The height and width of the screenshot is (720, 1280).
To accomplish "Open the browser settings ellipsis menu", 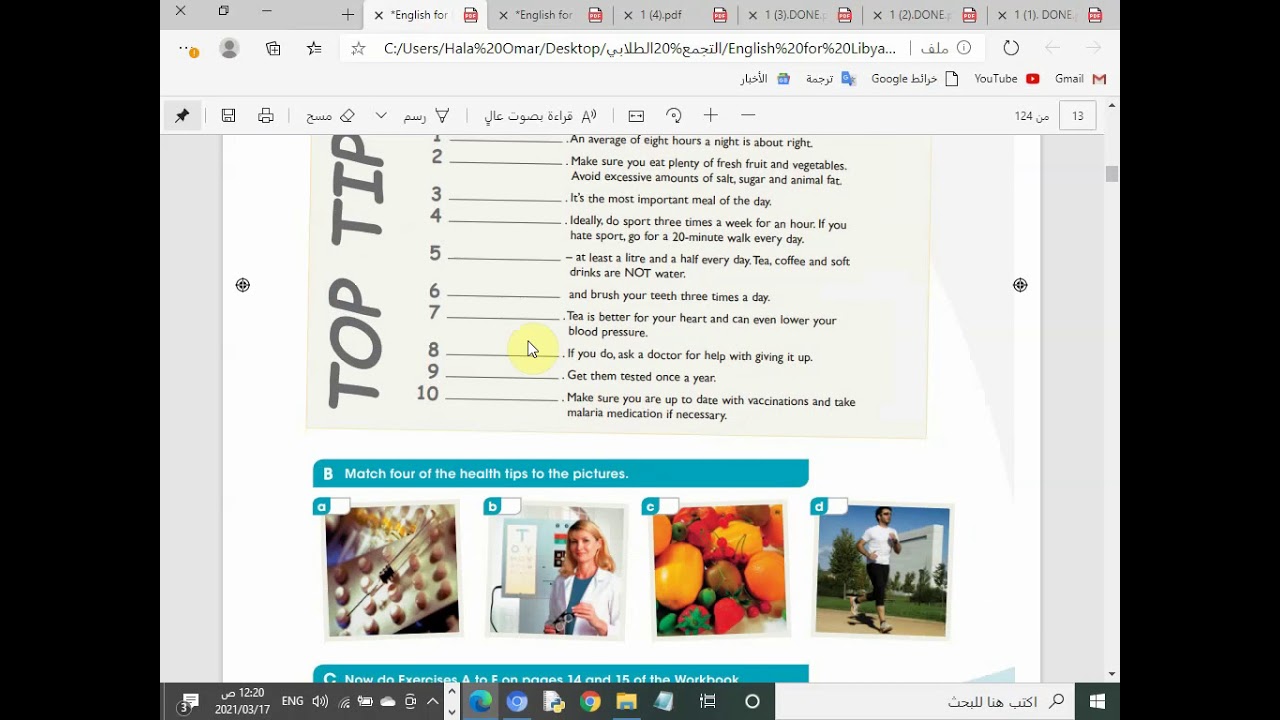I will (x=188, y=48).
